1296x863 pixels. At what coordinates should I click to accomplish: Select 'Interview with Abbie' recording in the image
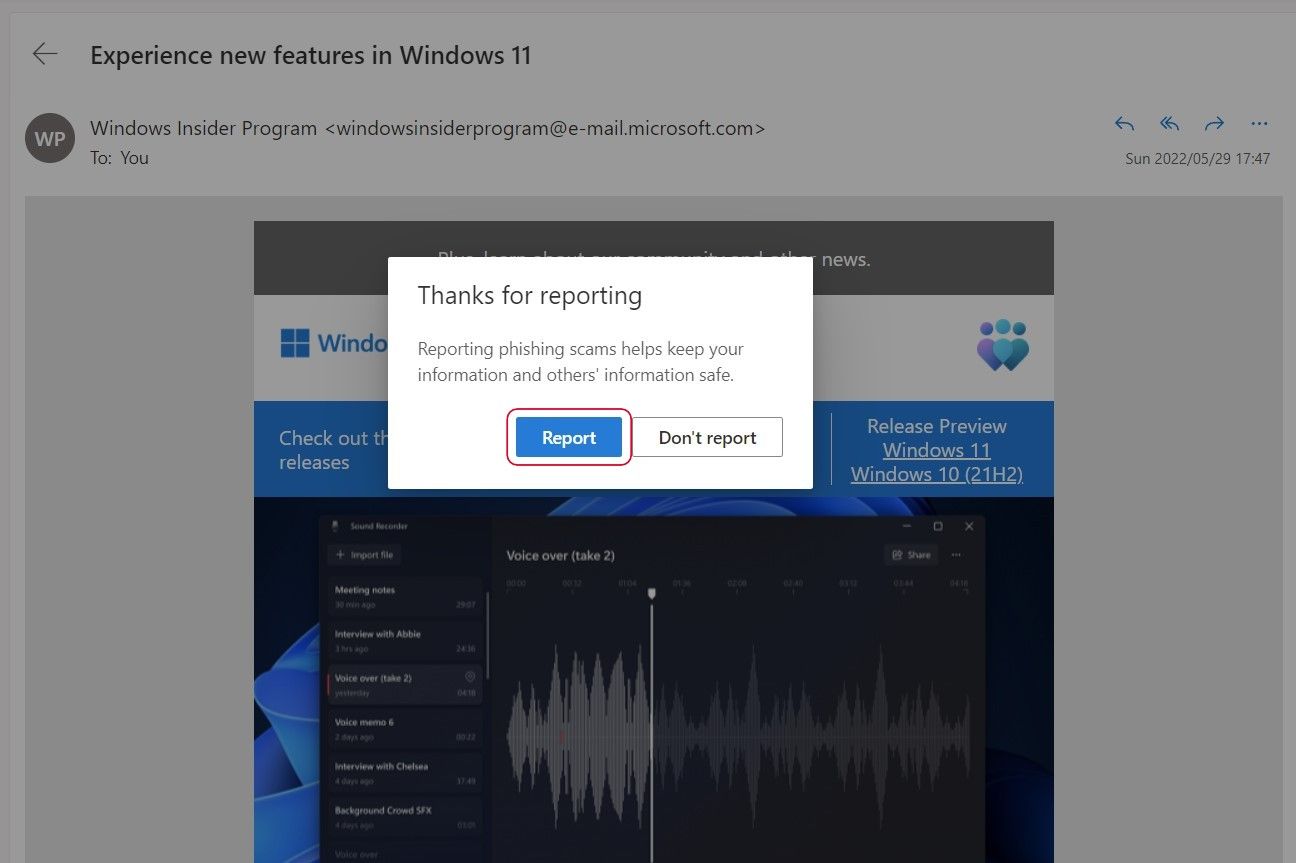tap(405, 641)
